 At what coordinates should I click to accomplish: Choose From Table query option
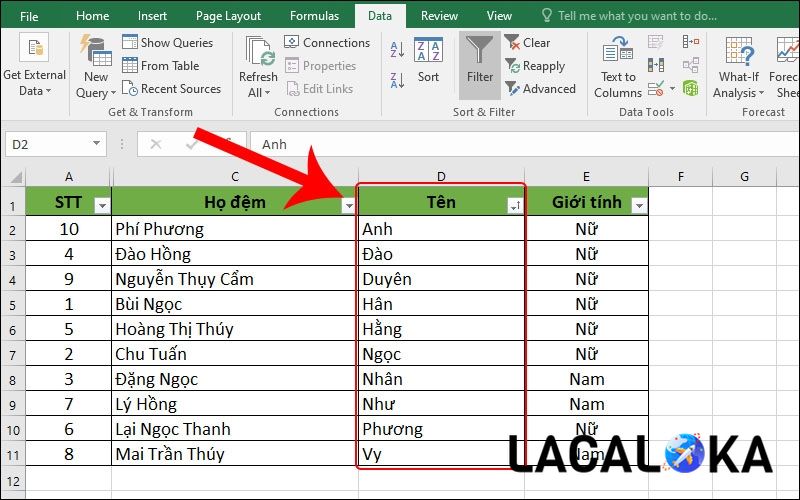click(x=160, y=65)
